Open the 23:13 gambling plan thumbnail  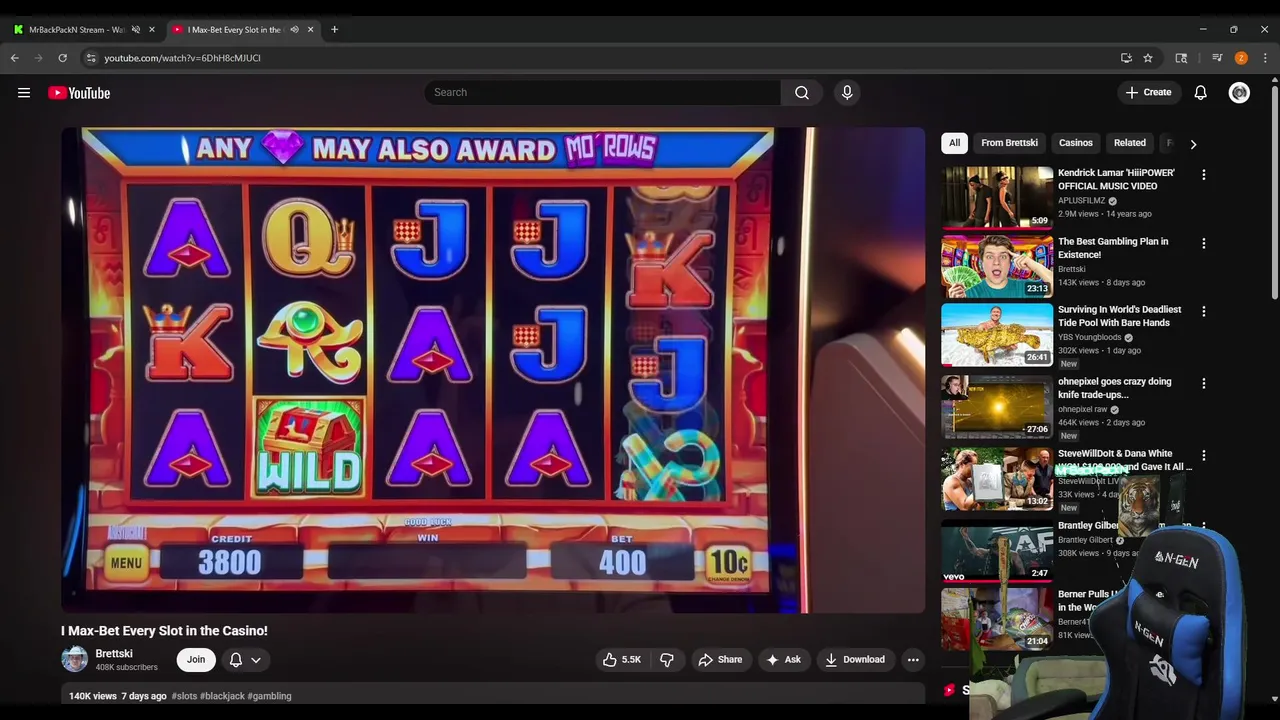(x=997, y=266)
